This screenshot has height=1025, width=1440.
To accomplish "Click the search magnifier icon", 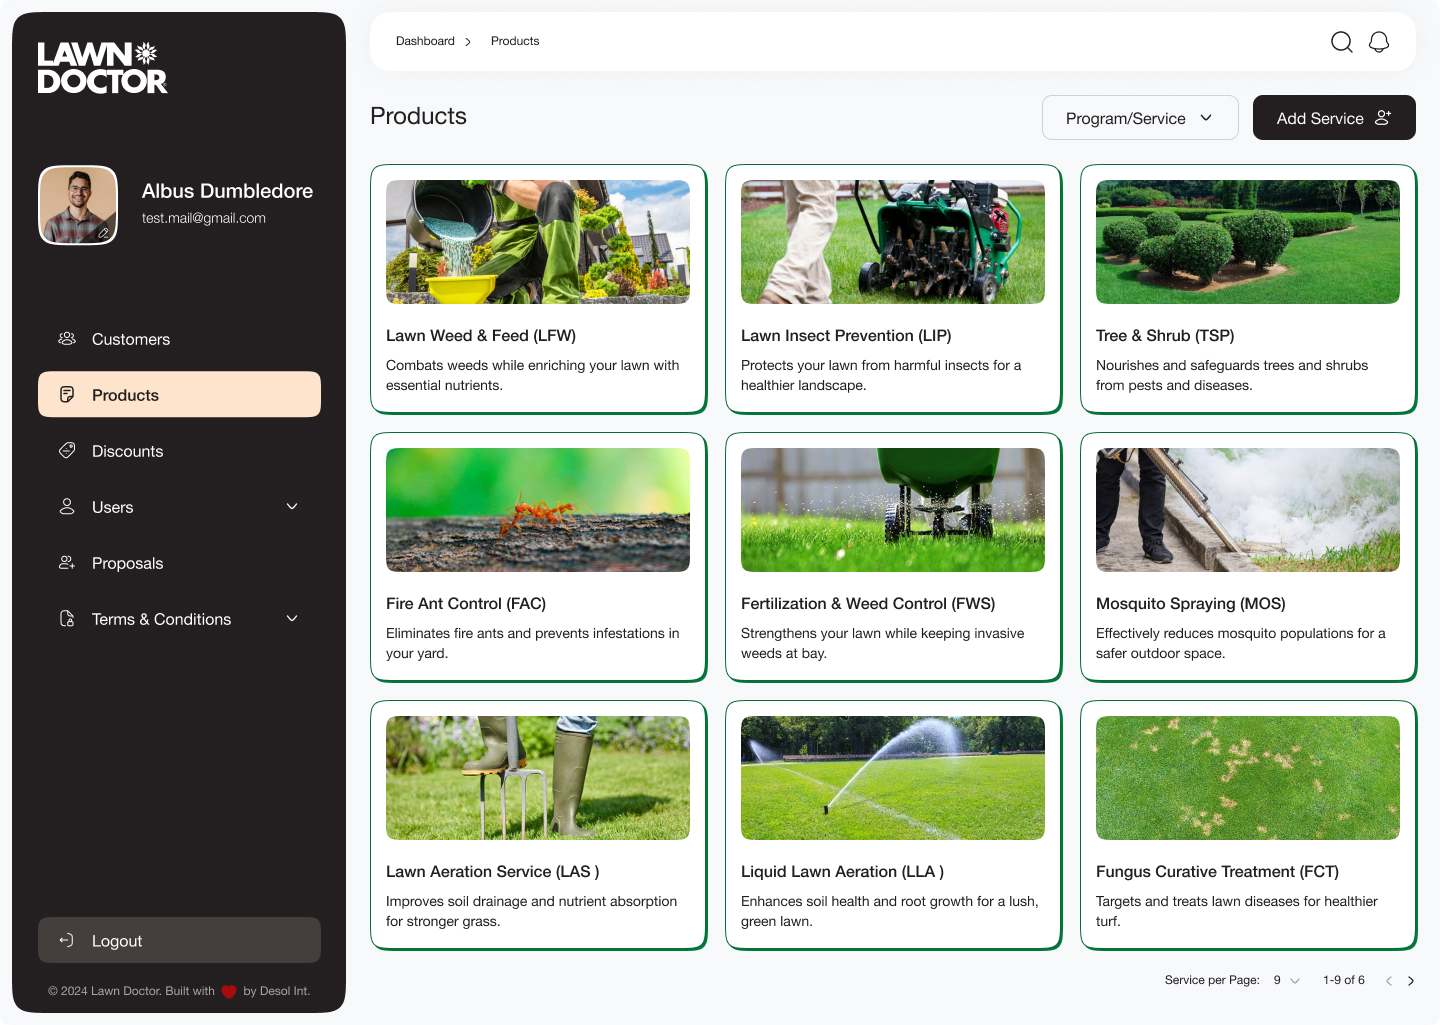I will pos(1342,41).
